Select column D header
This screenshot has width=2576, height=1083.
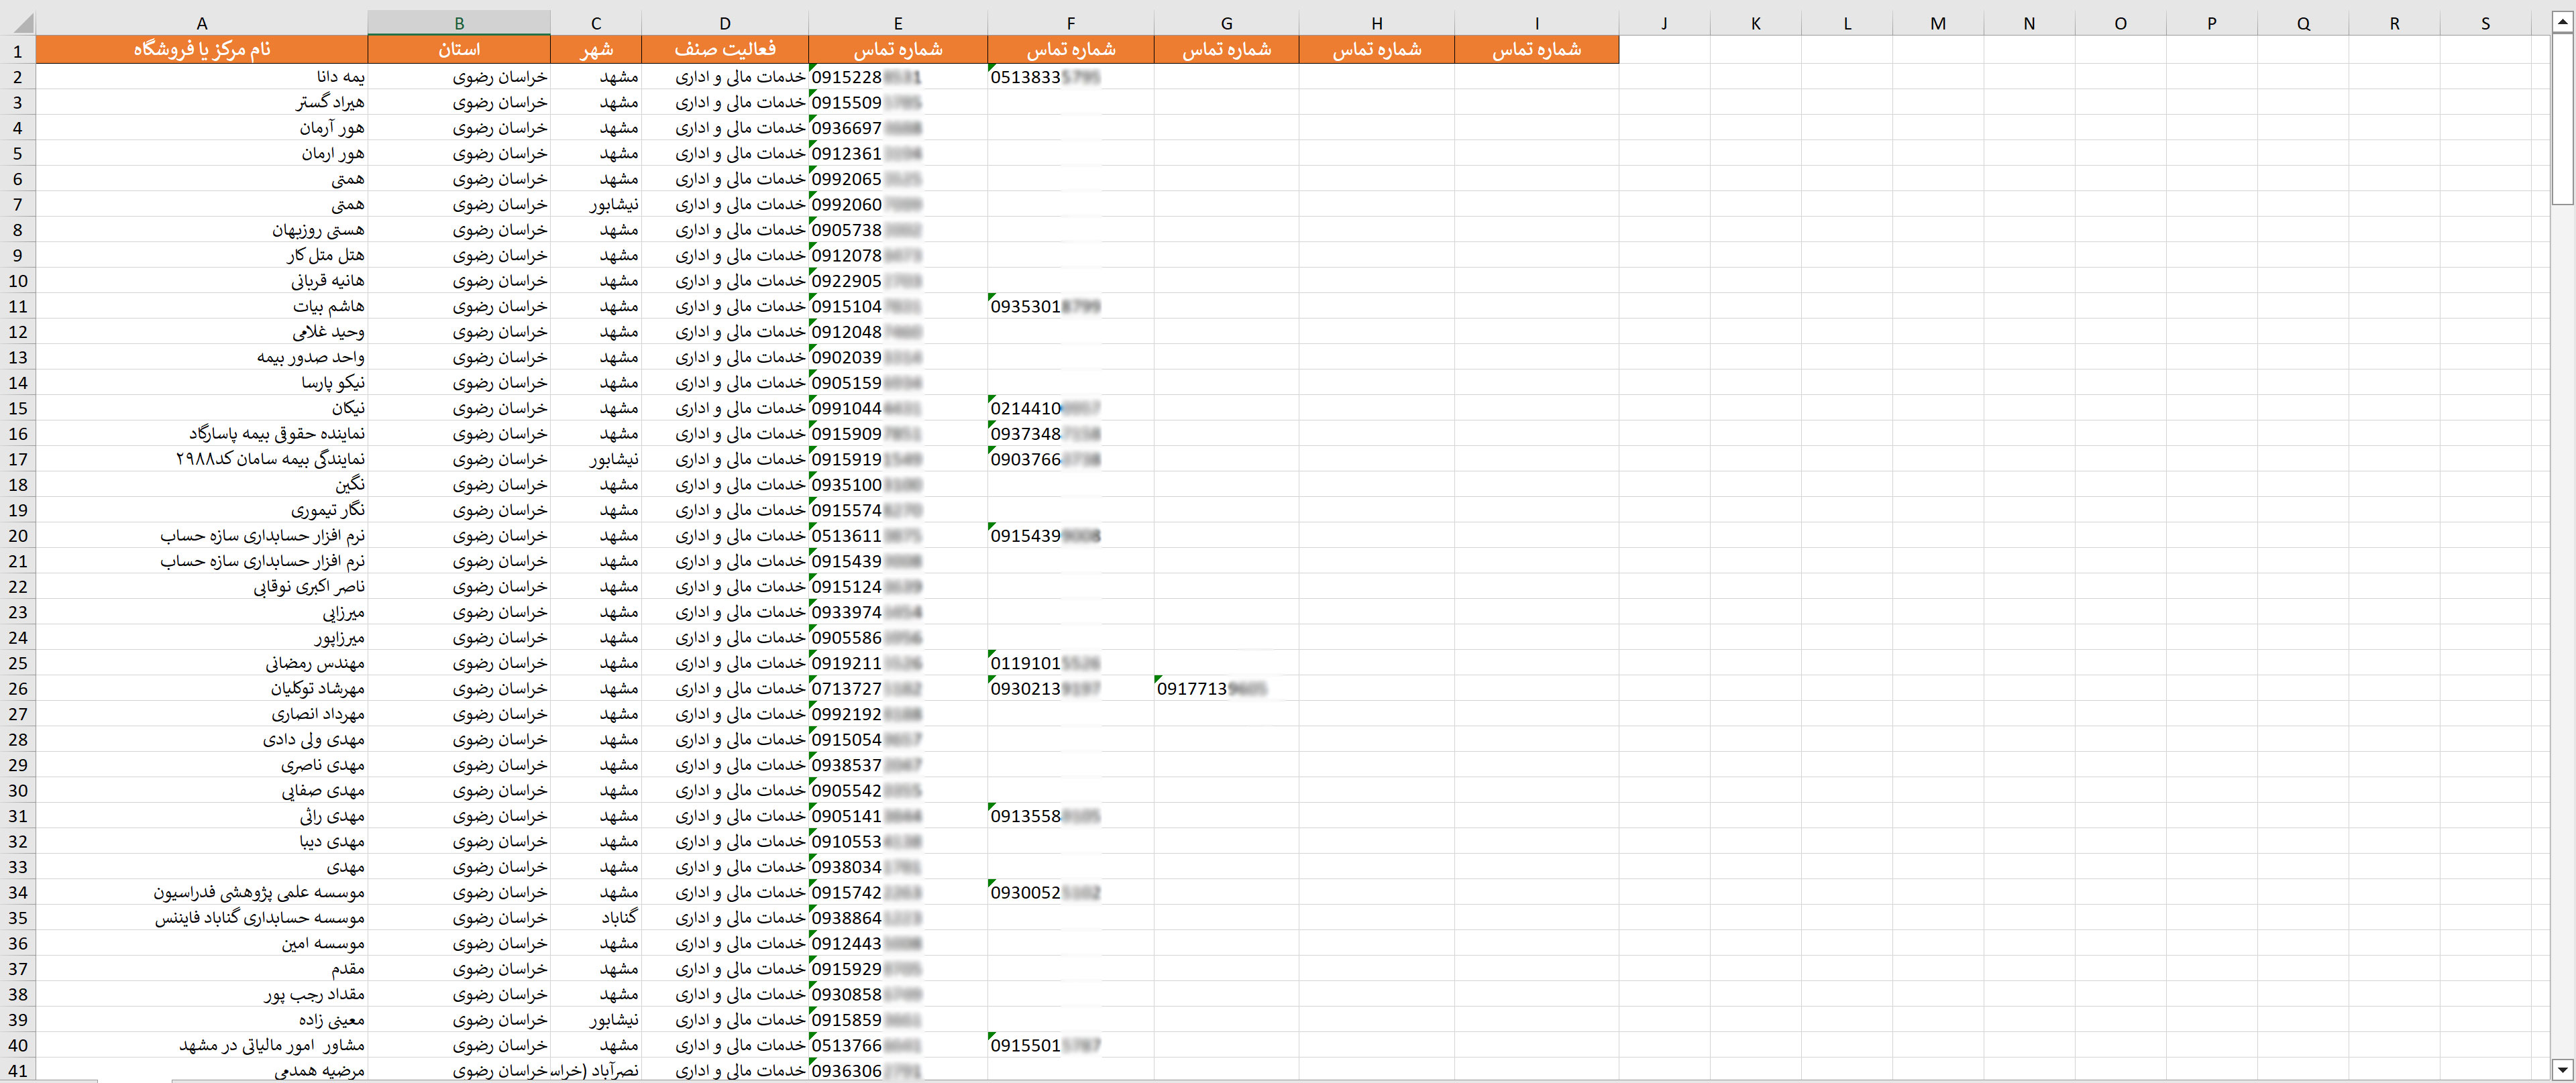tap(725, 23)
